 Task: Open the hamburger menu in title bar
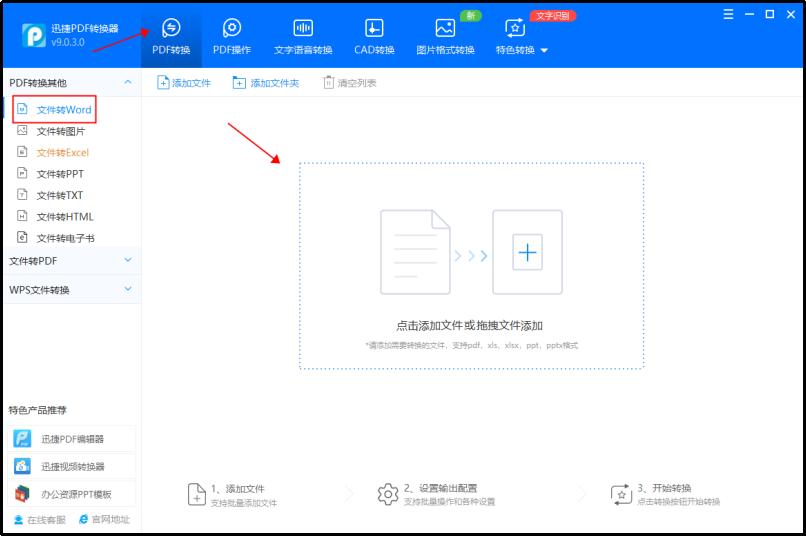click(x=728, y=14)
